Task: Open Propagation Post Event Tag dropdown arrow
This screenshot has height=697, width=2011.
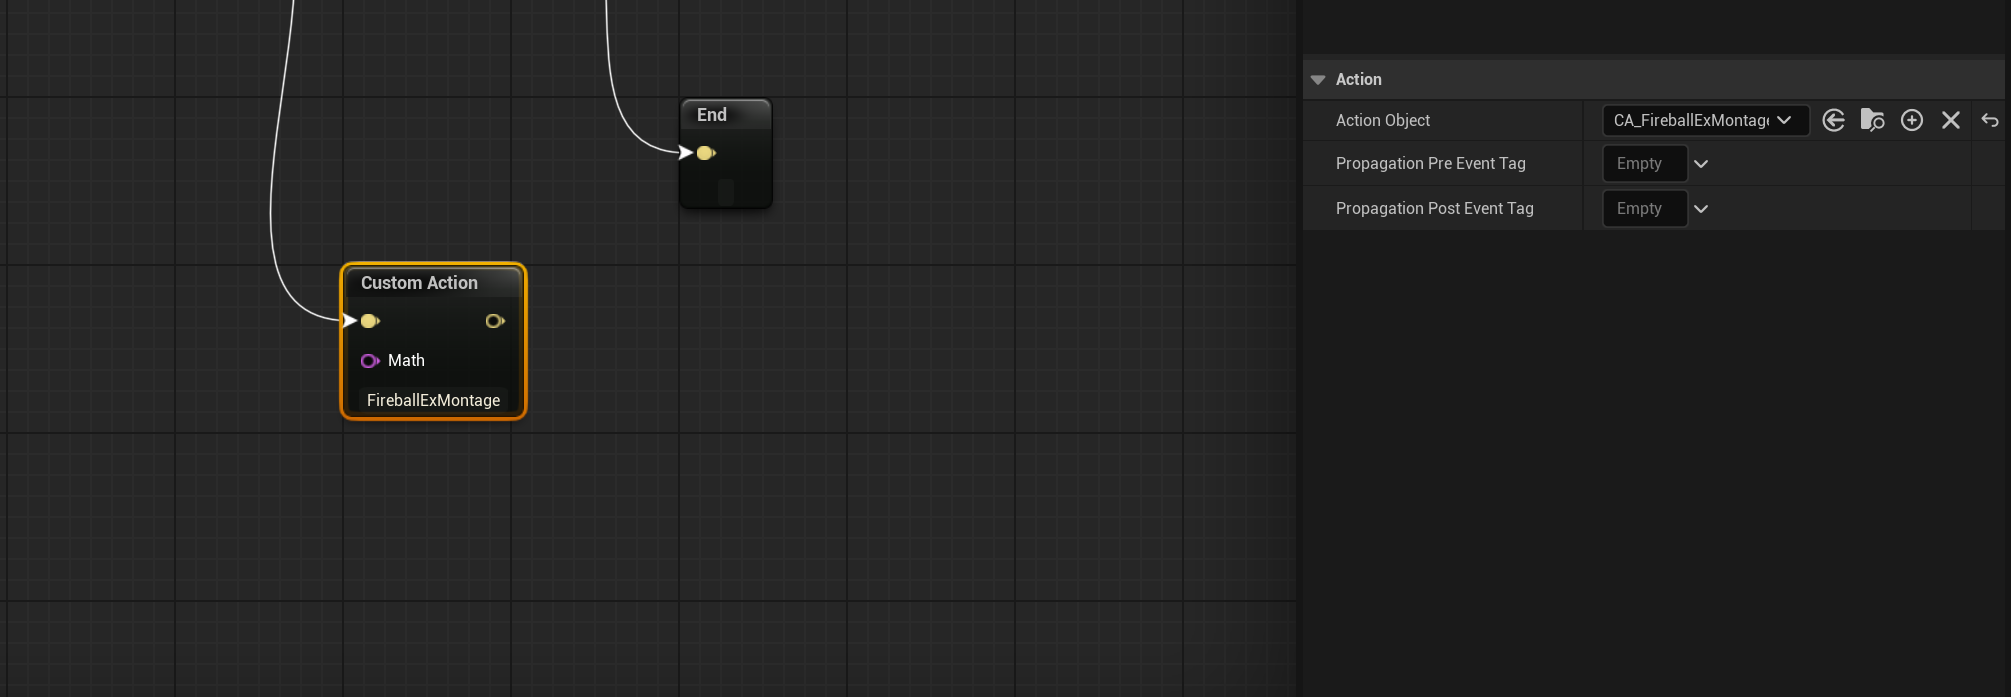Action: point(1701,209)
